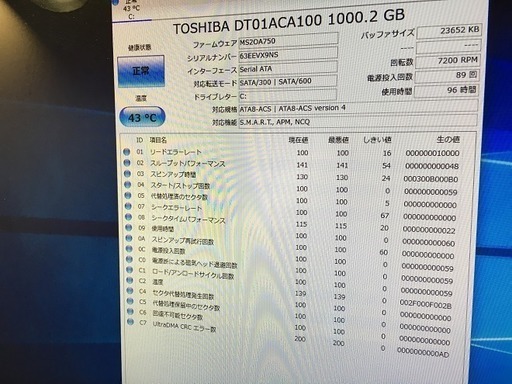
Task: Click the blue 正常 health status button
Action: [x=141, y=71]
